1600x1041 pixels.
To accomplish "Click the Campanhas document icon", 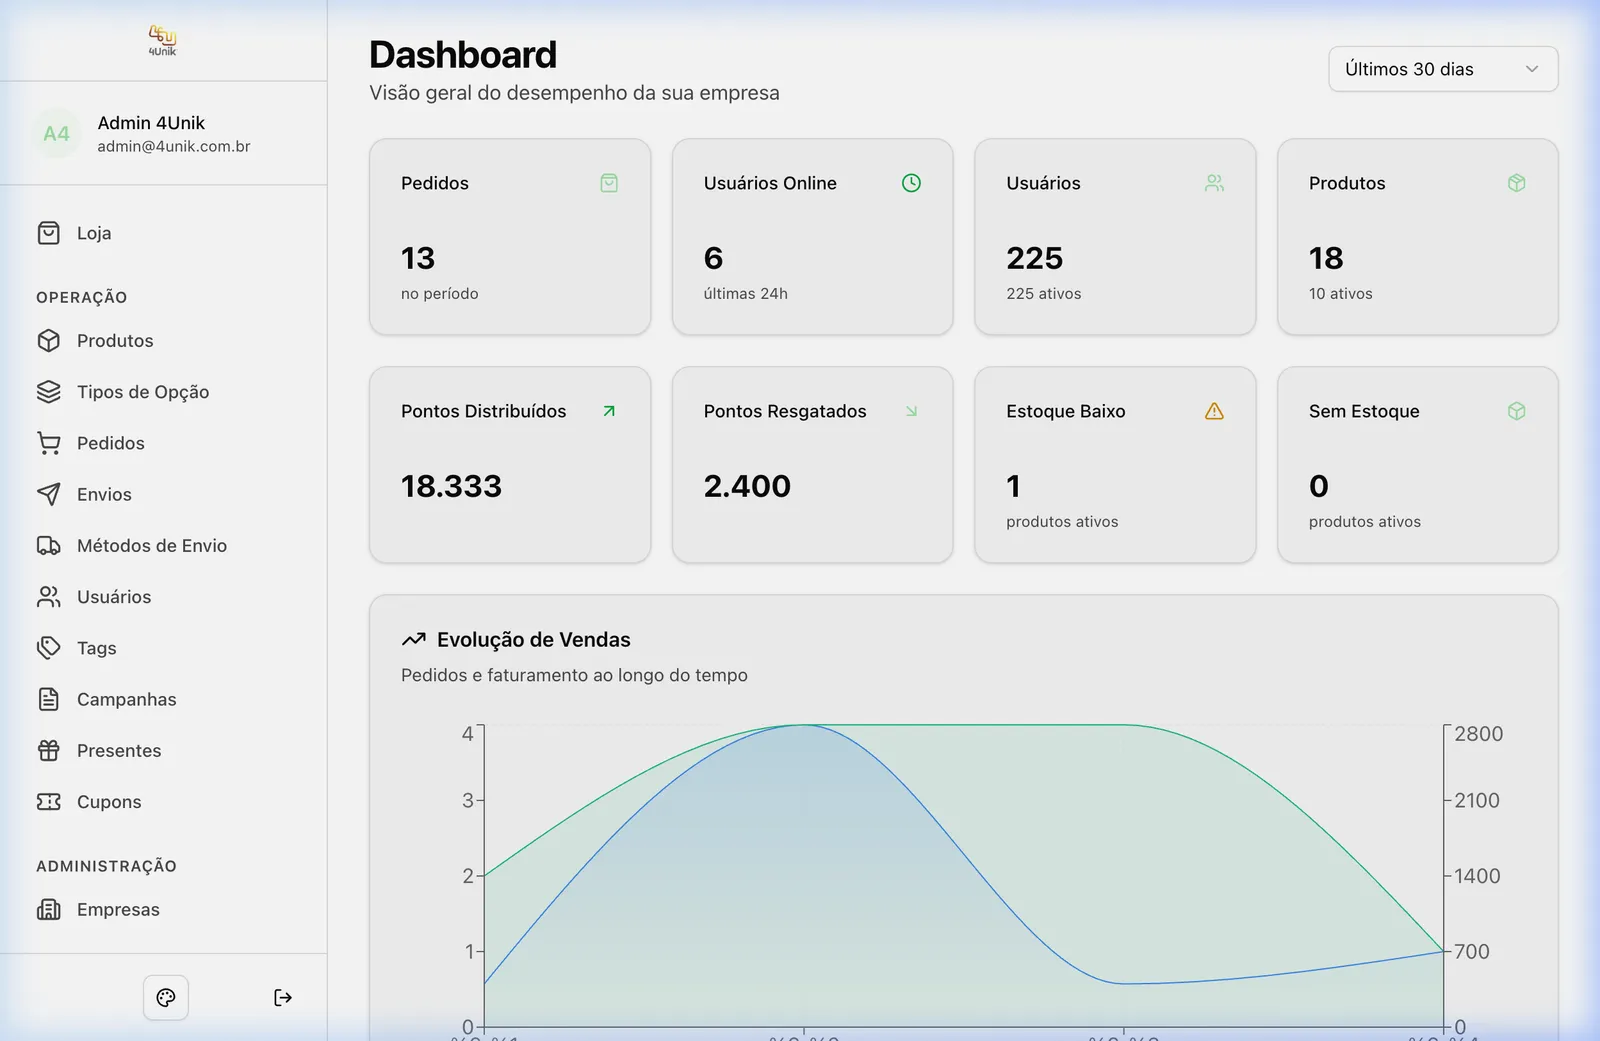I will click(48, 699).
